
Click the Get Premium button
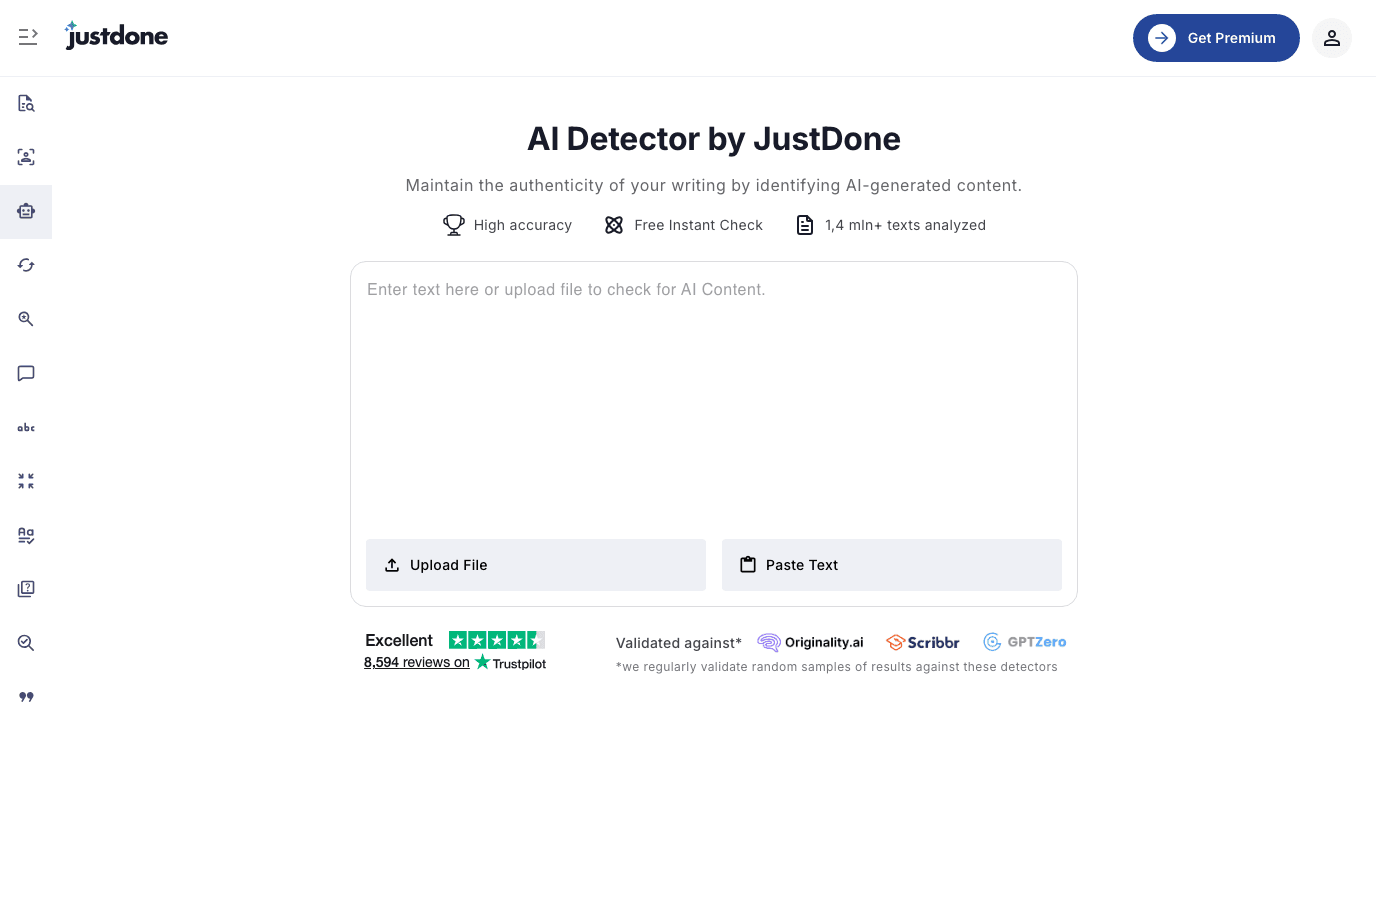point(1216,38)
